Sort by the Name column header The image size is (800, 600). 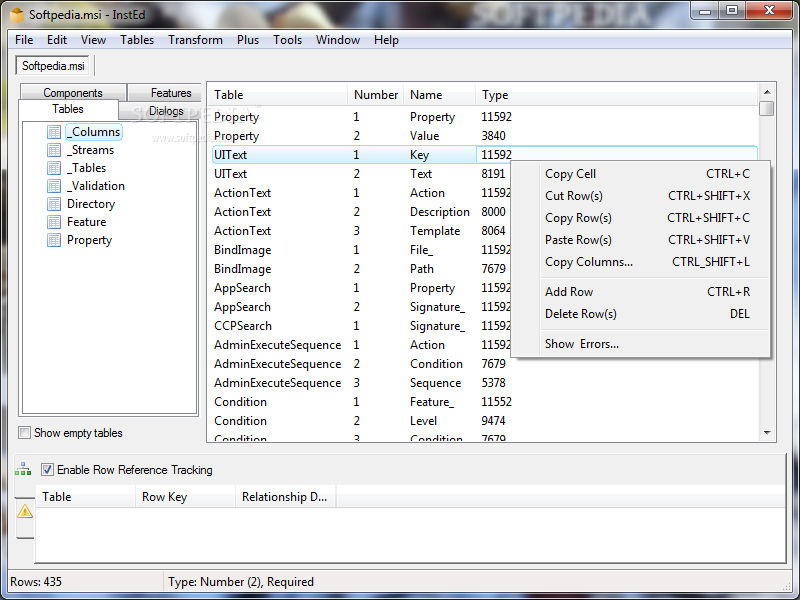(439, 95)
